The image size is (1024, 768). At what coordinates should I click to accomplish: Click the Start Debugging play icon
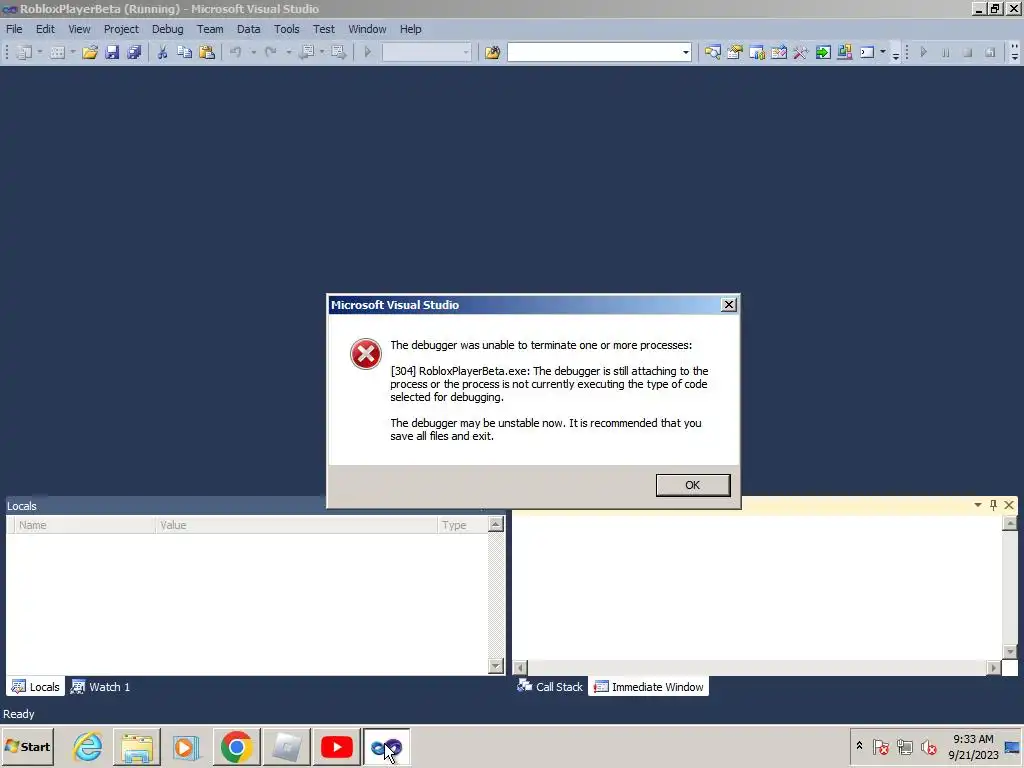pos(368,52)
